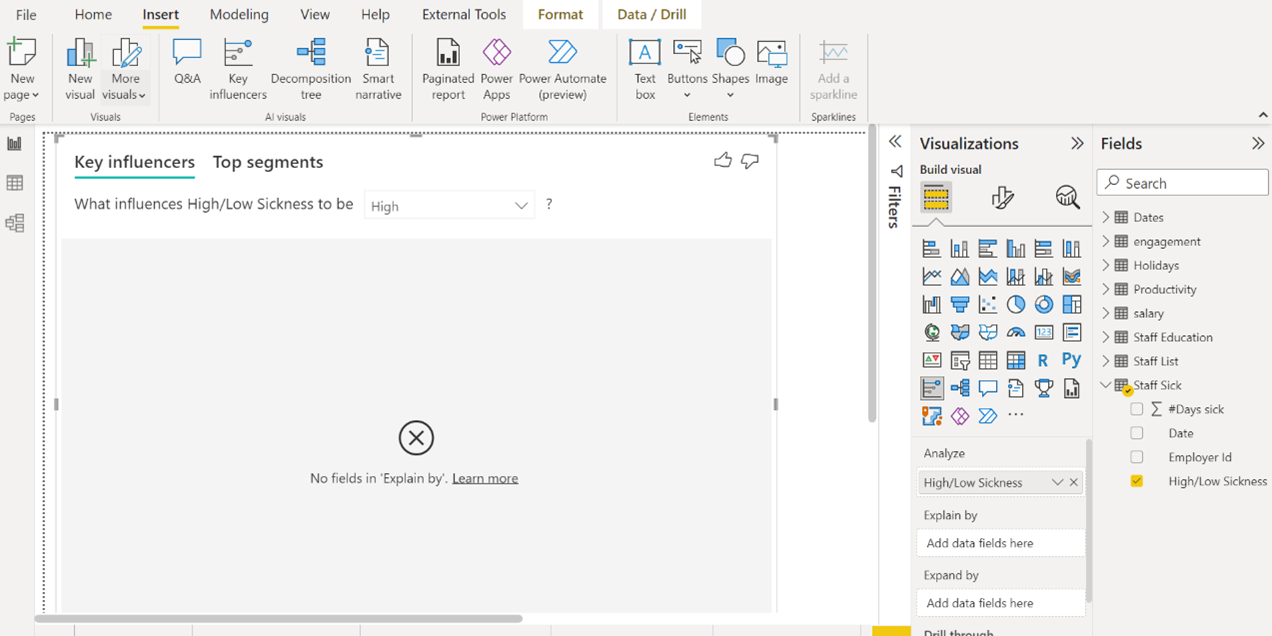
Task: Open the External Tools tab
Action: [464, 15]
